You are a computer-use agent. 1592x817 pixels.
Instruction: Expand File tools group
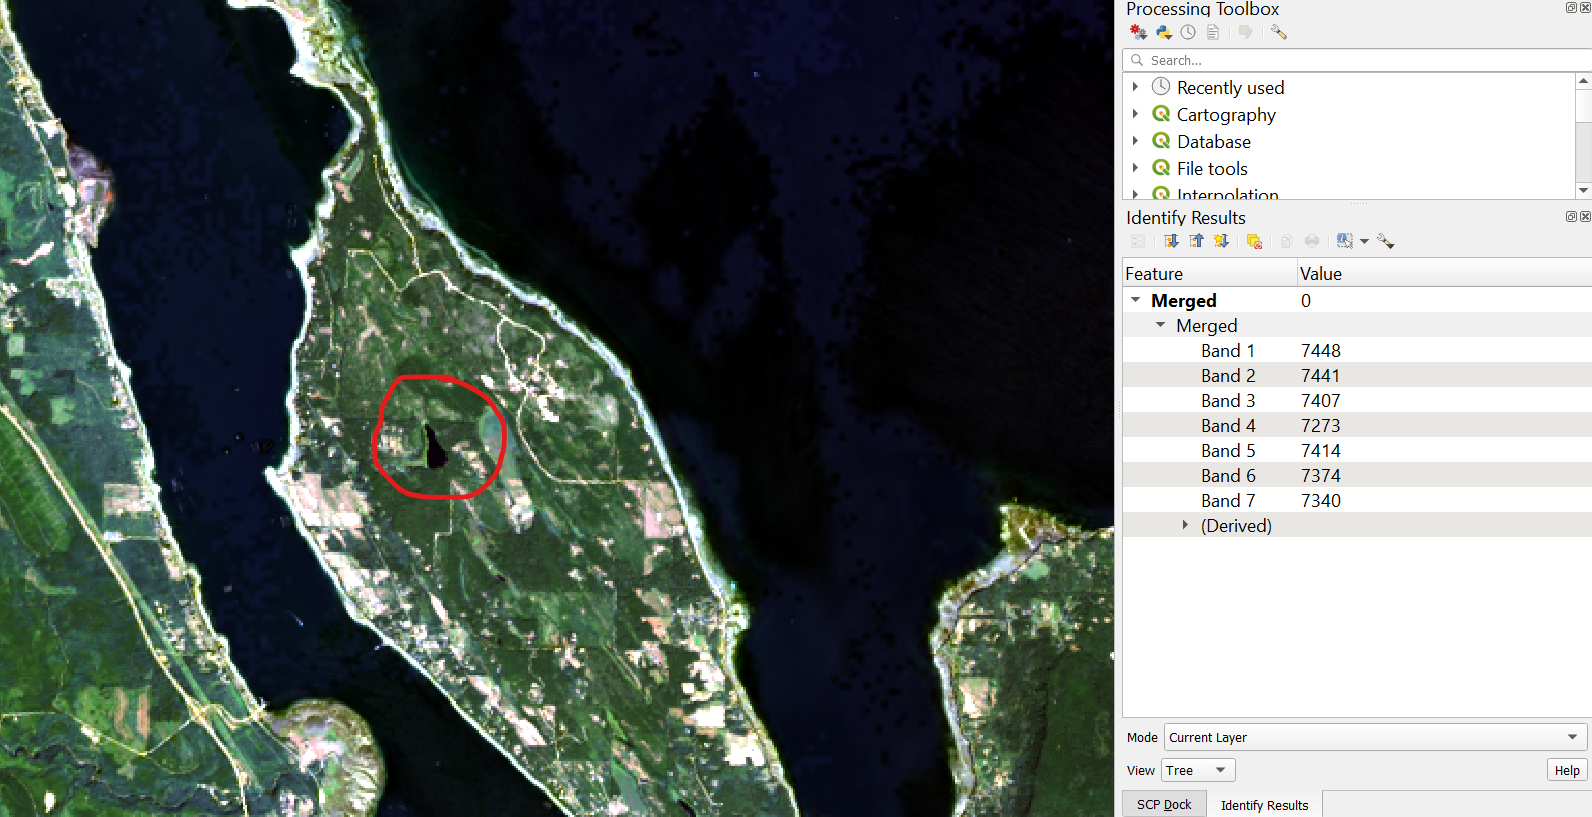point(1135,168)
